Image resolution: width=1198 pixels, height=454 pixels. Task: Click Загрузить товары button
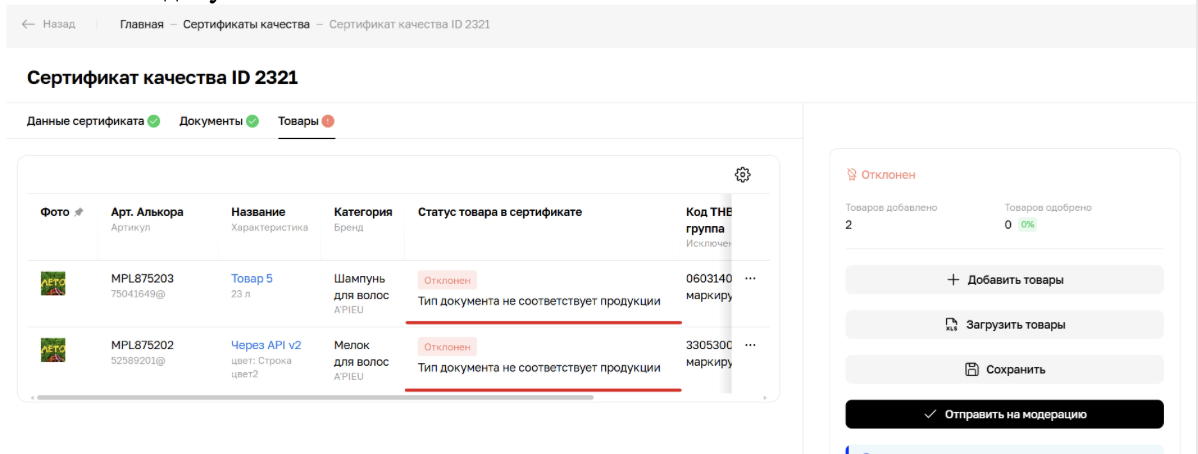(1004, 325)
